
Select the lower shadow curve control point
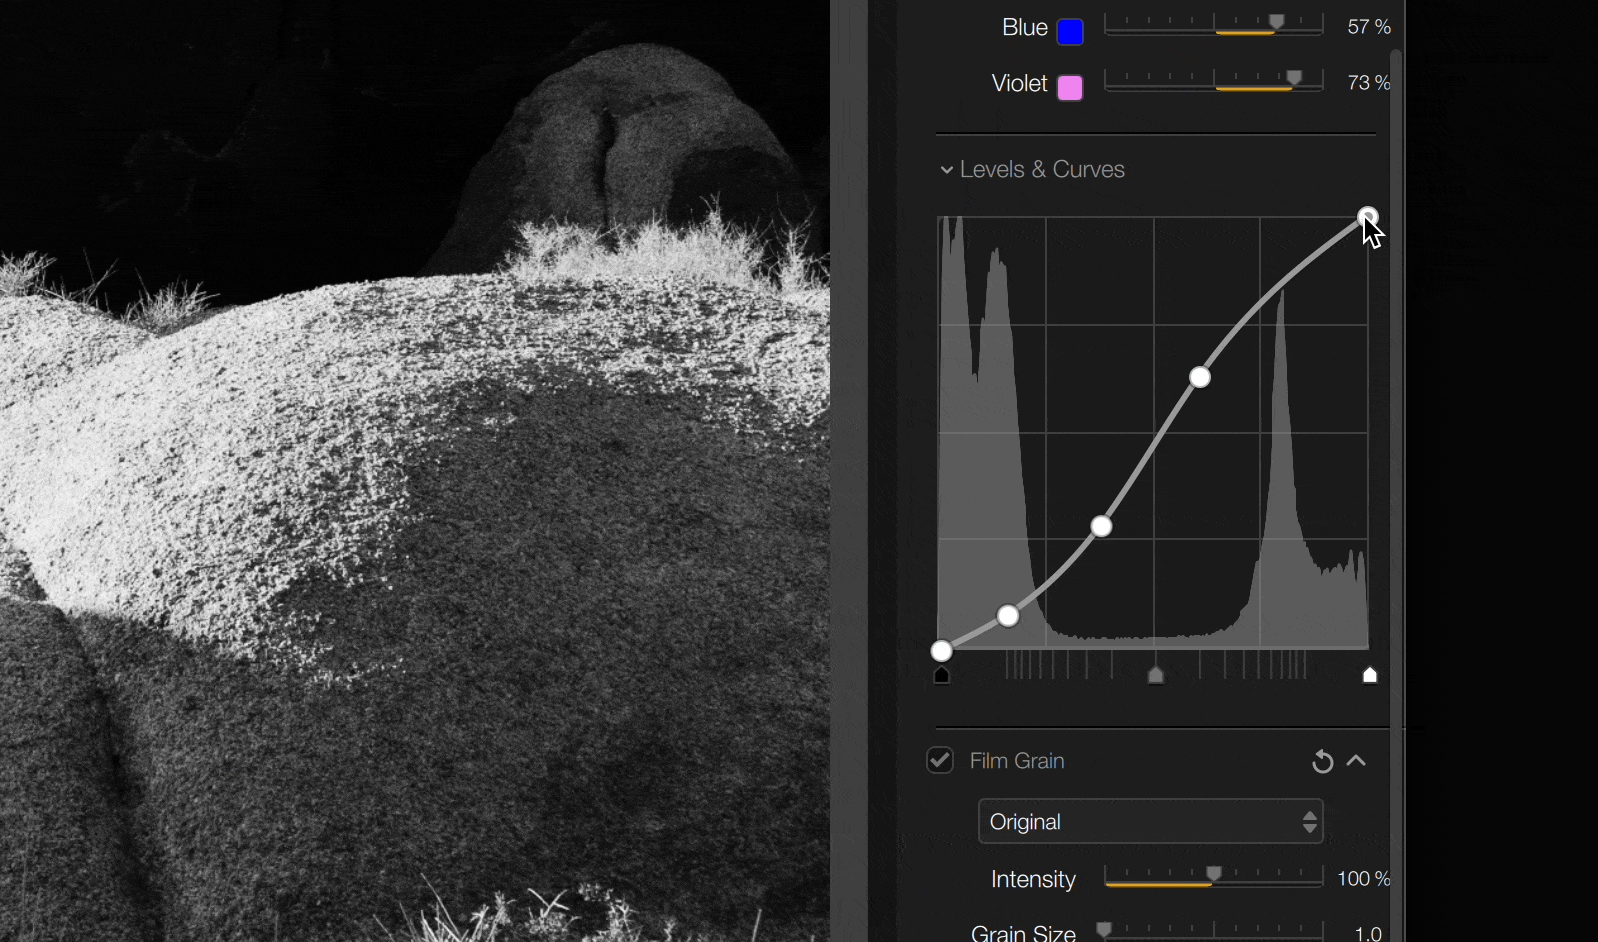pos(1009,616)
